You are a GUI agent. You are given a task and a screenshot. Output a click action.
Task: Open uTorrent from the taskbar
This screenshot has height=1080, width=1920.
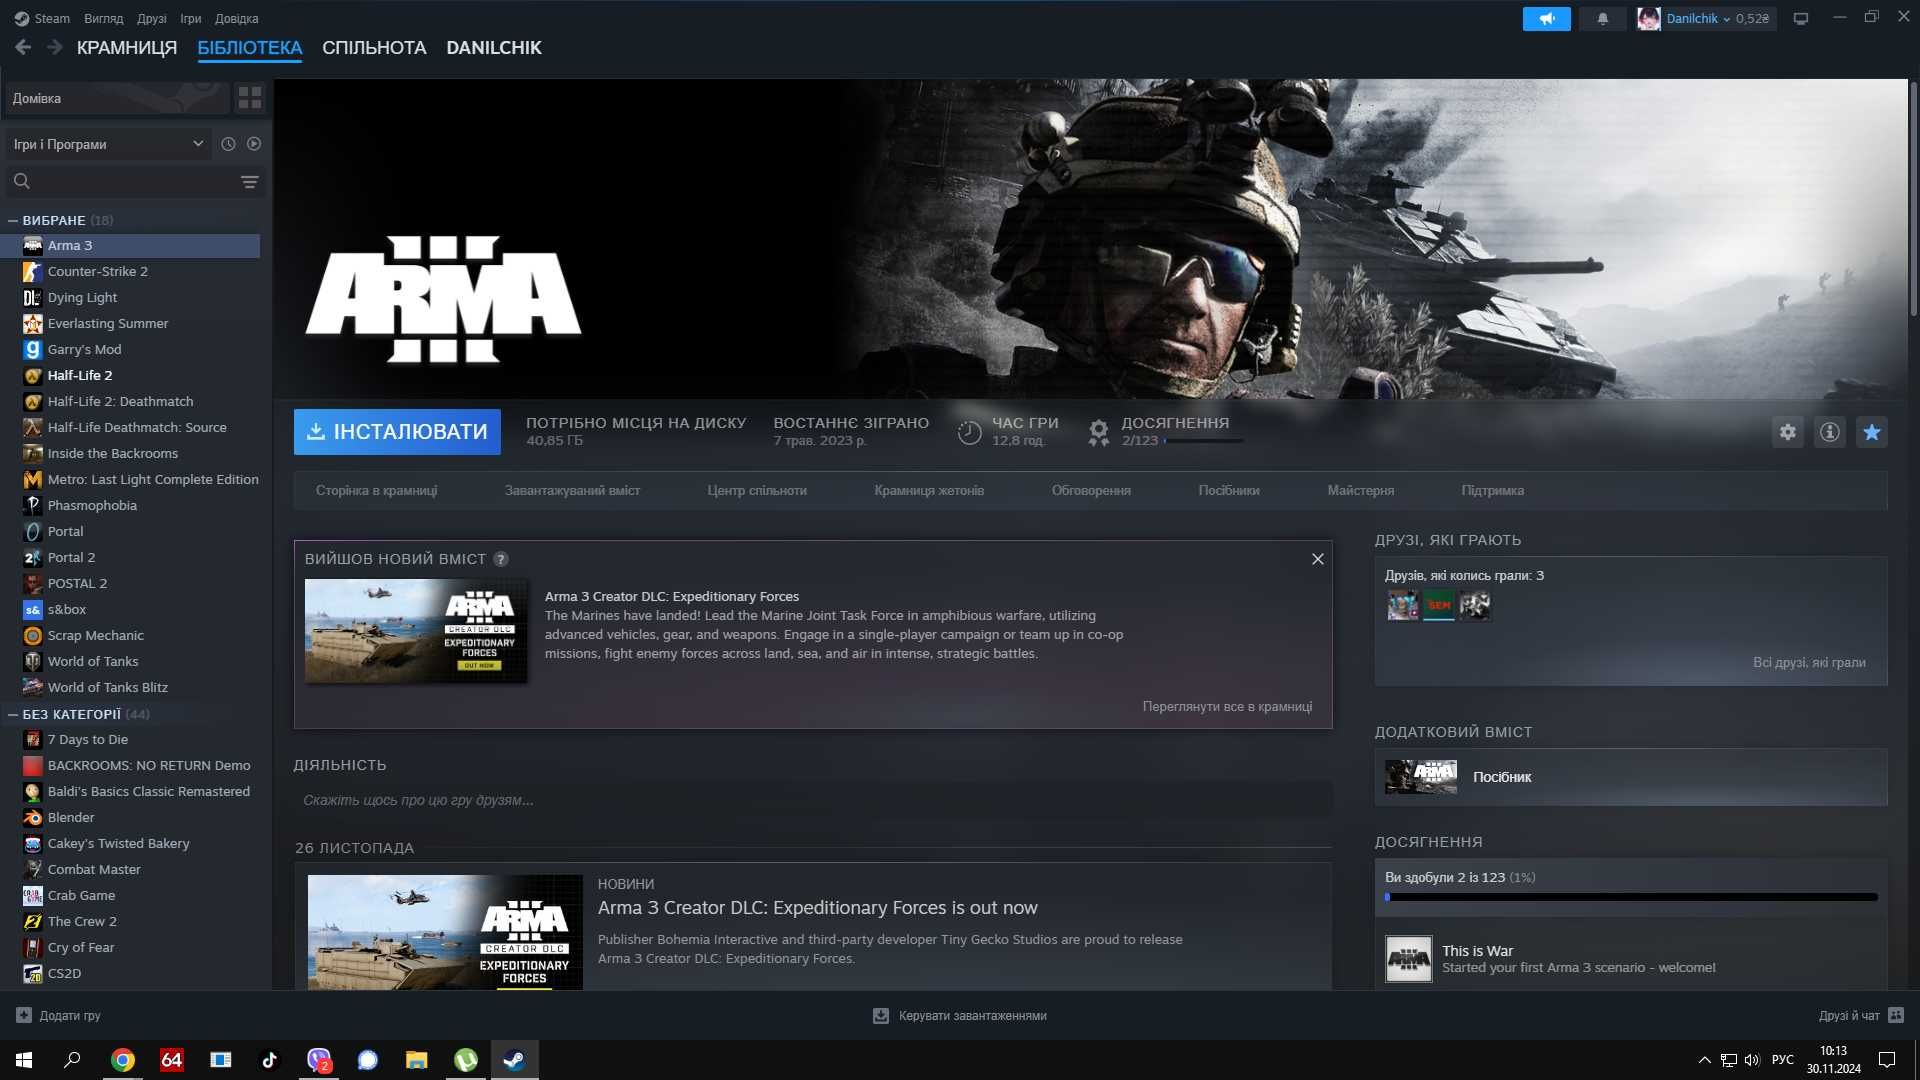click(466, 1060)
